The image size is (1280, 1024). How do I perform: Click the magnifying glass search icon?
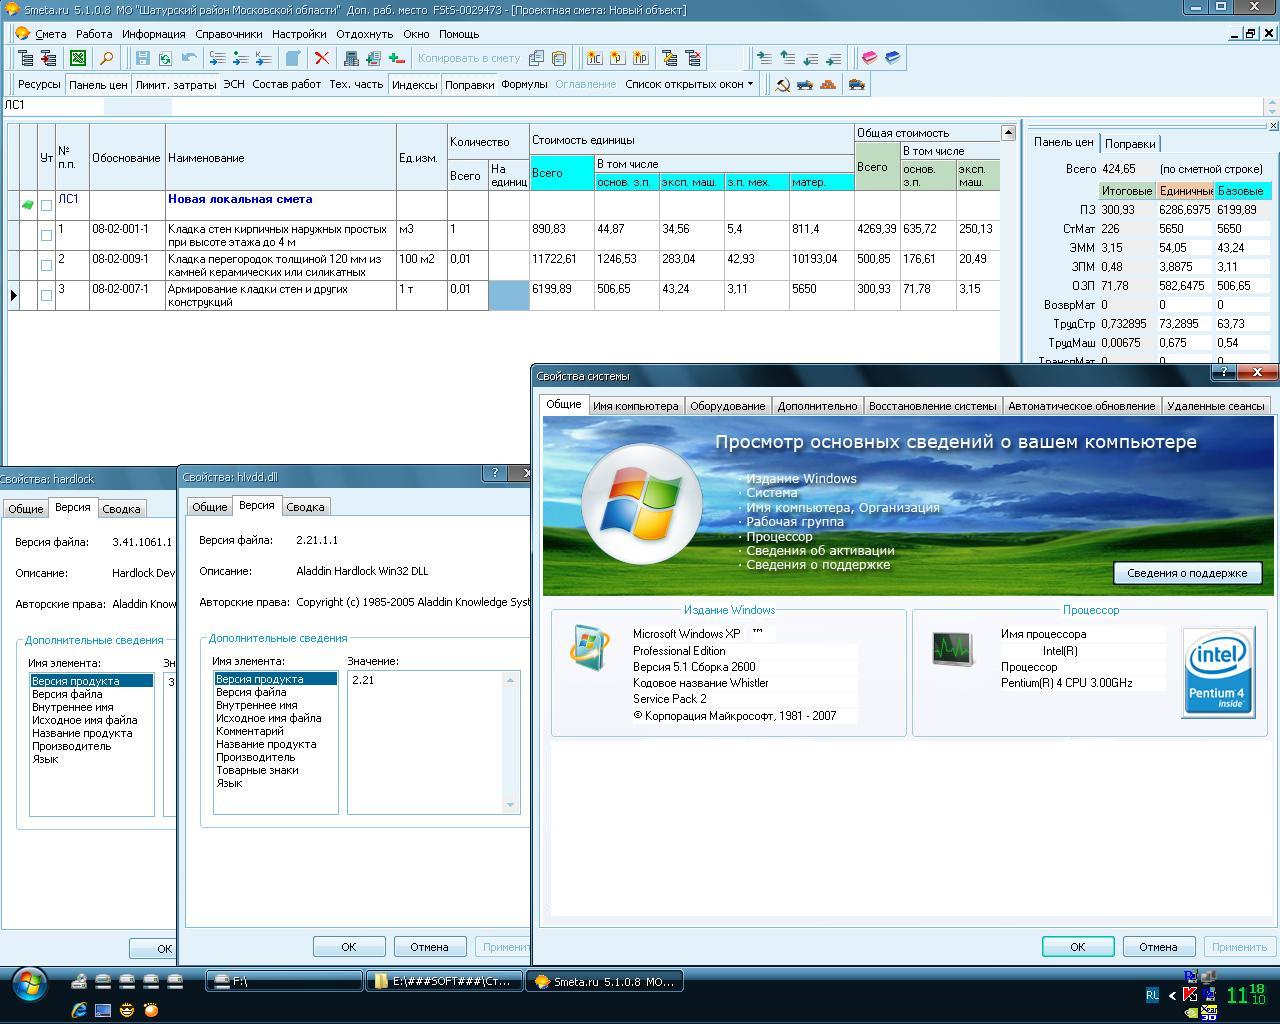tap(106, 59)
